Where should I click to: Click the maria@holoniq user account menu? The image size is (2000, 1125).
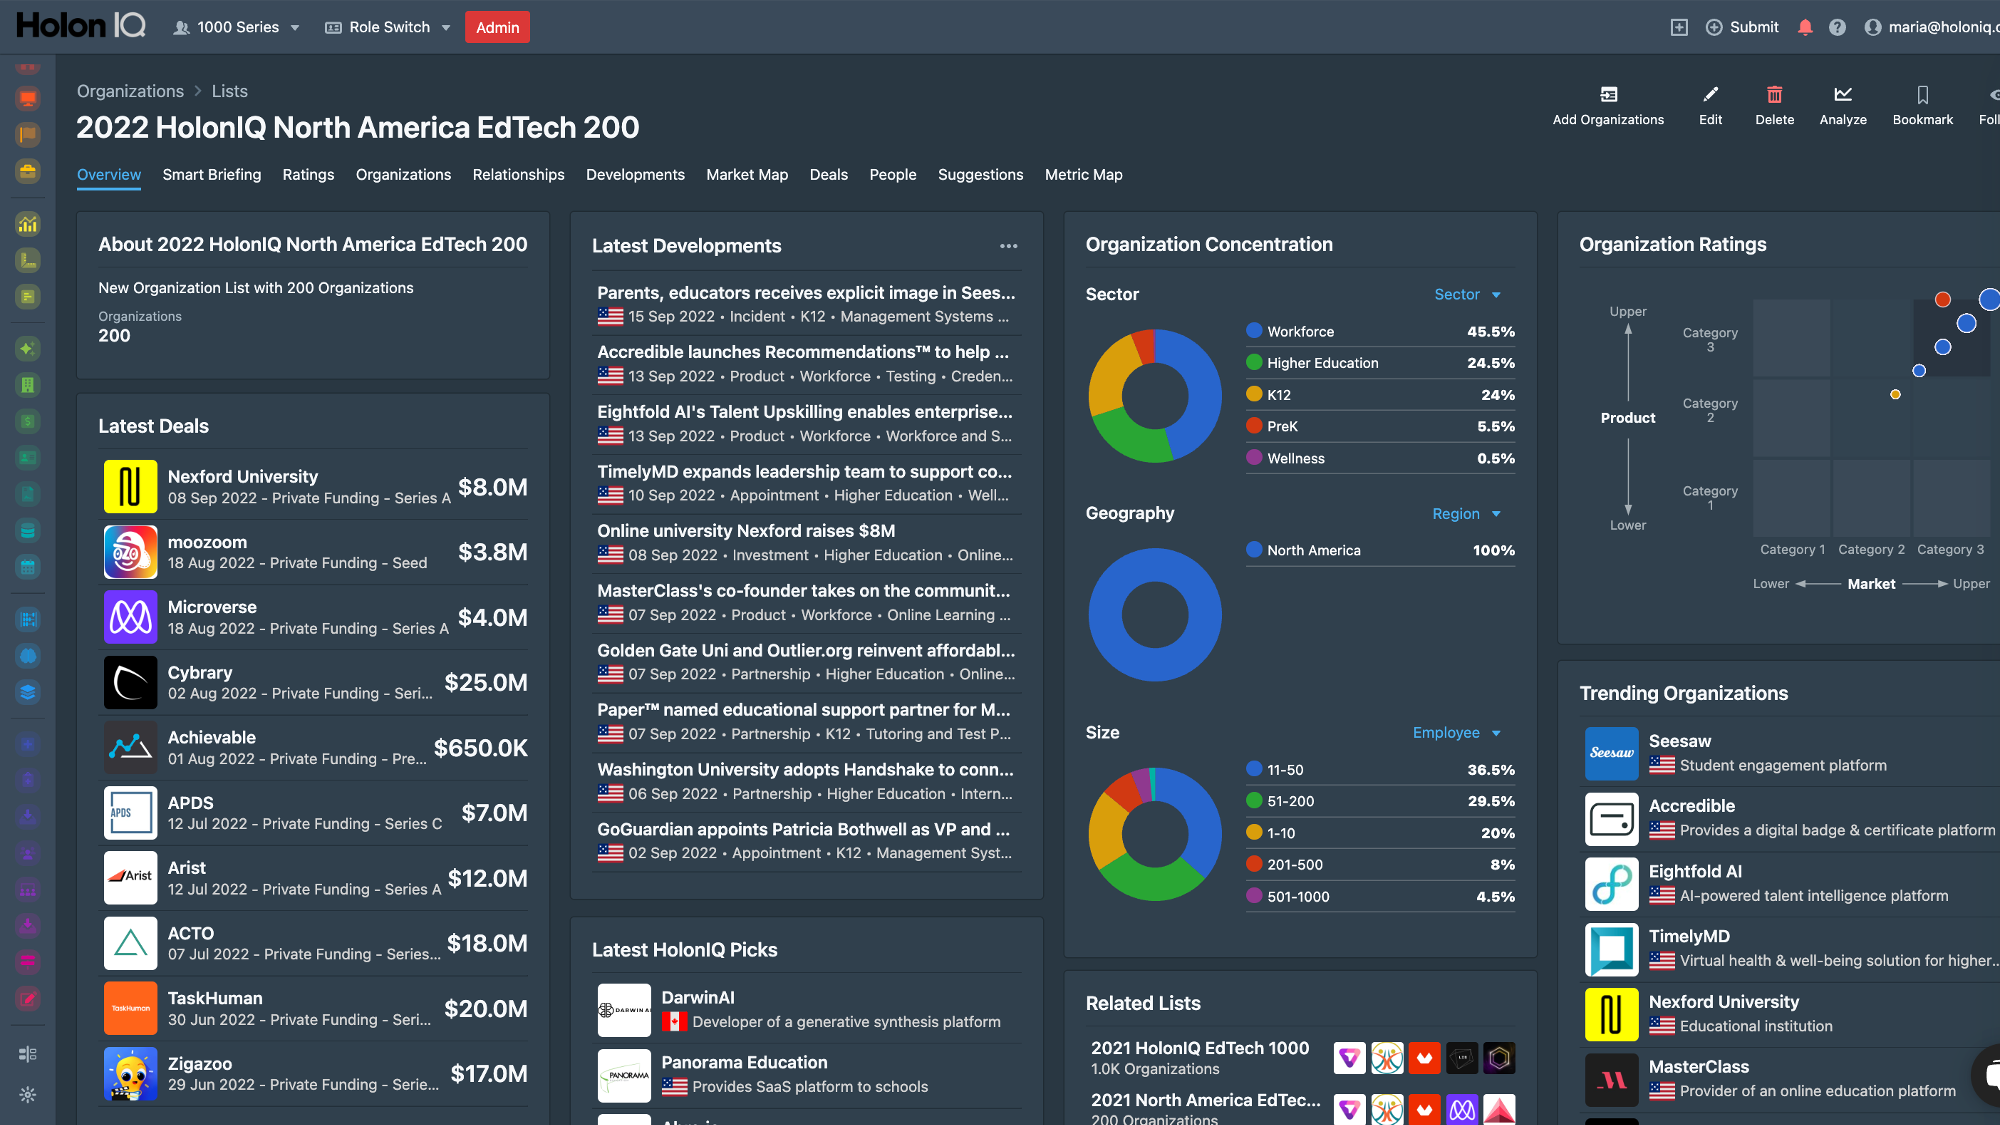point(1930,27)
